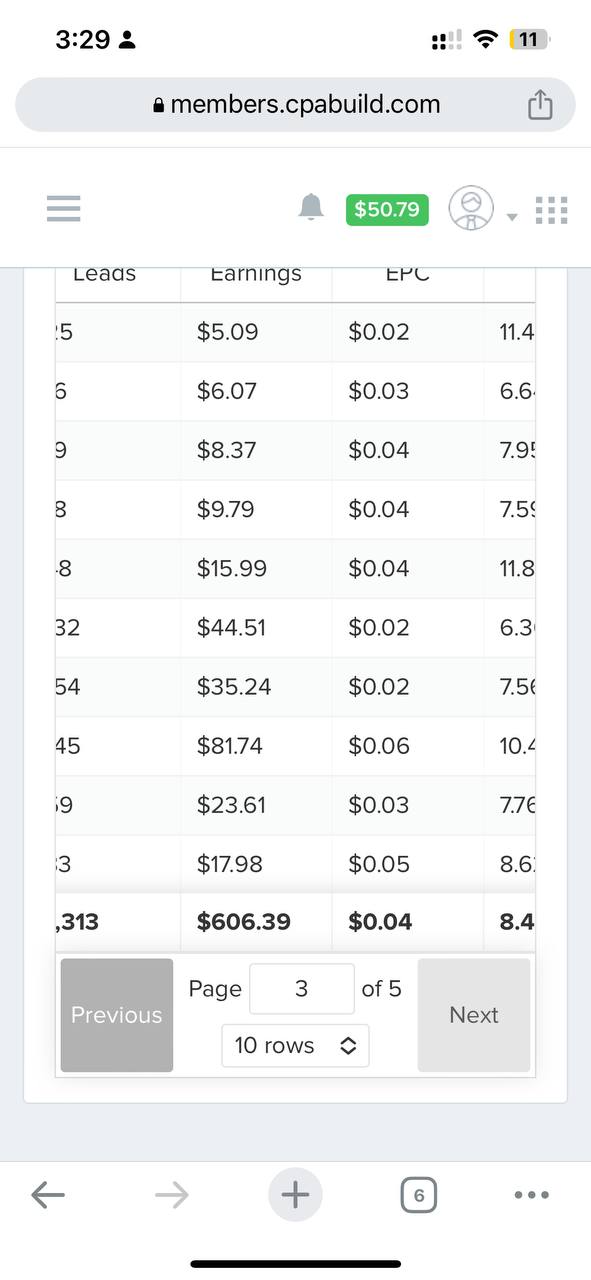
Task: Go to Next page
Action: pos(474,1015)
